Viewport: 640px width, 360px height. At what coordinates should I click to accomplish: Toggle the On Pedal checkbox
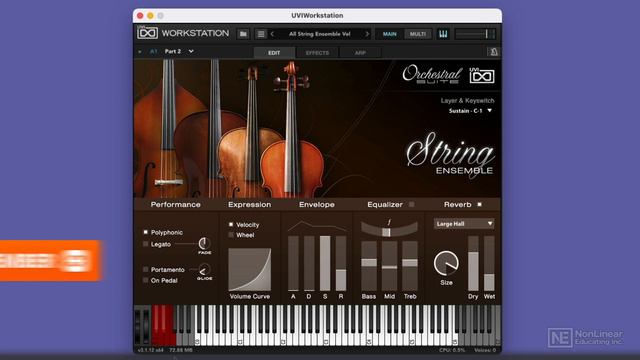point(145,280)
